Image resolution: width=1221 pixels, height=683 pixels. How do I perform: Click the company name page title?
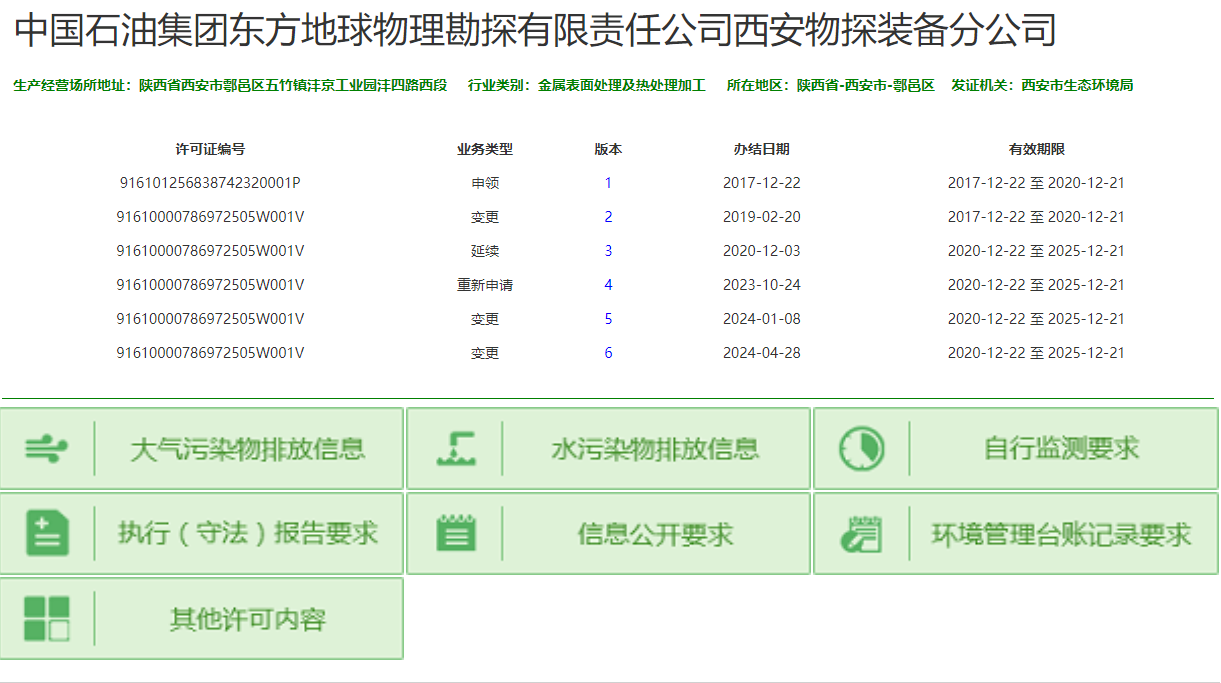click(x=535, y=31)
